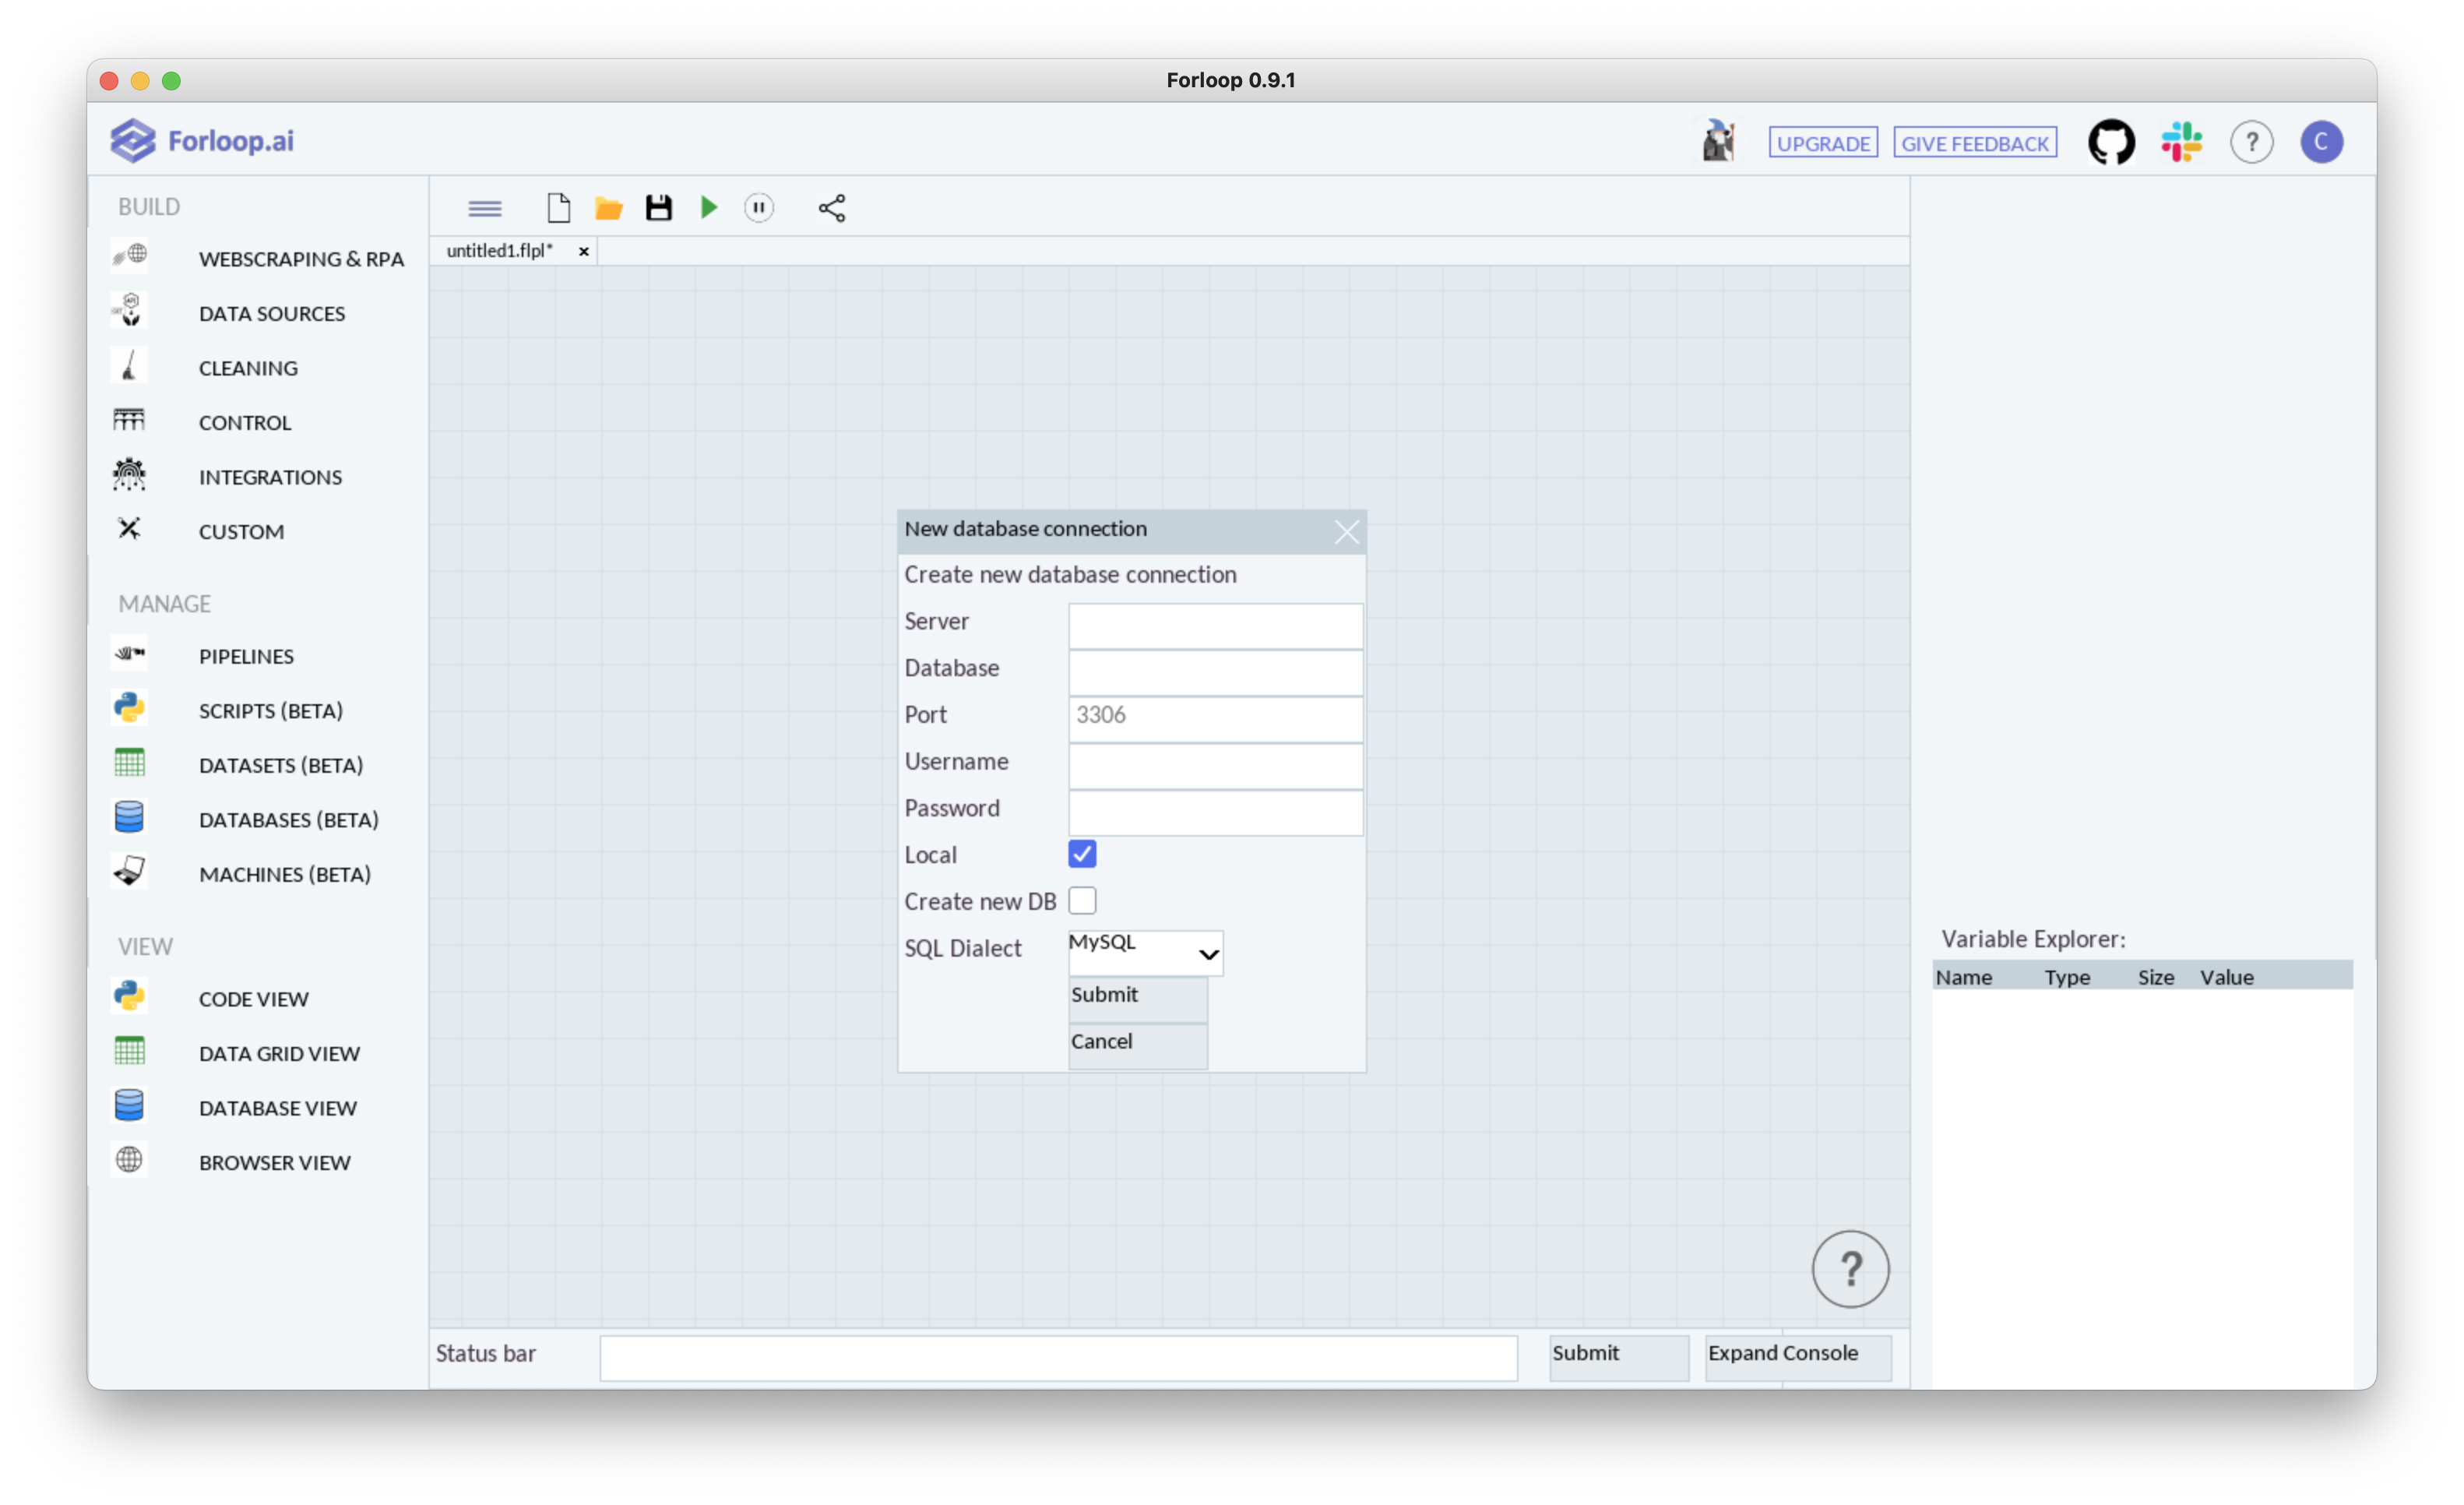Pause pipeline execution
Viewport: 2464px width, 1505px height.
(759, 208)
